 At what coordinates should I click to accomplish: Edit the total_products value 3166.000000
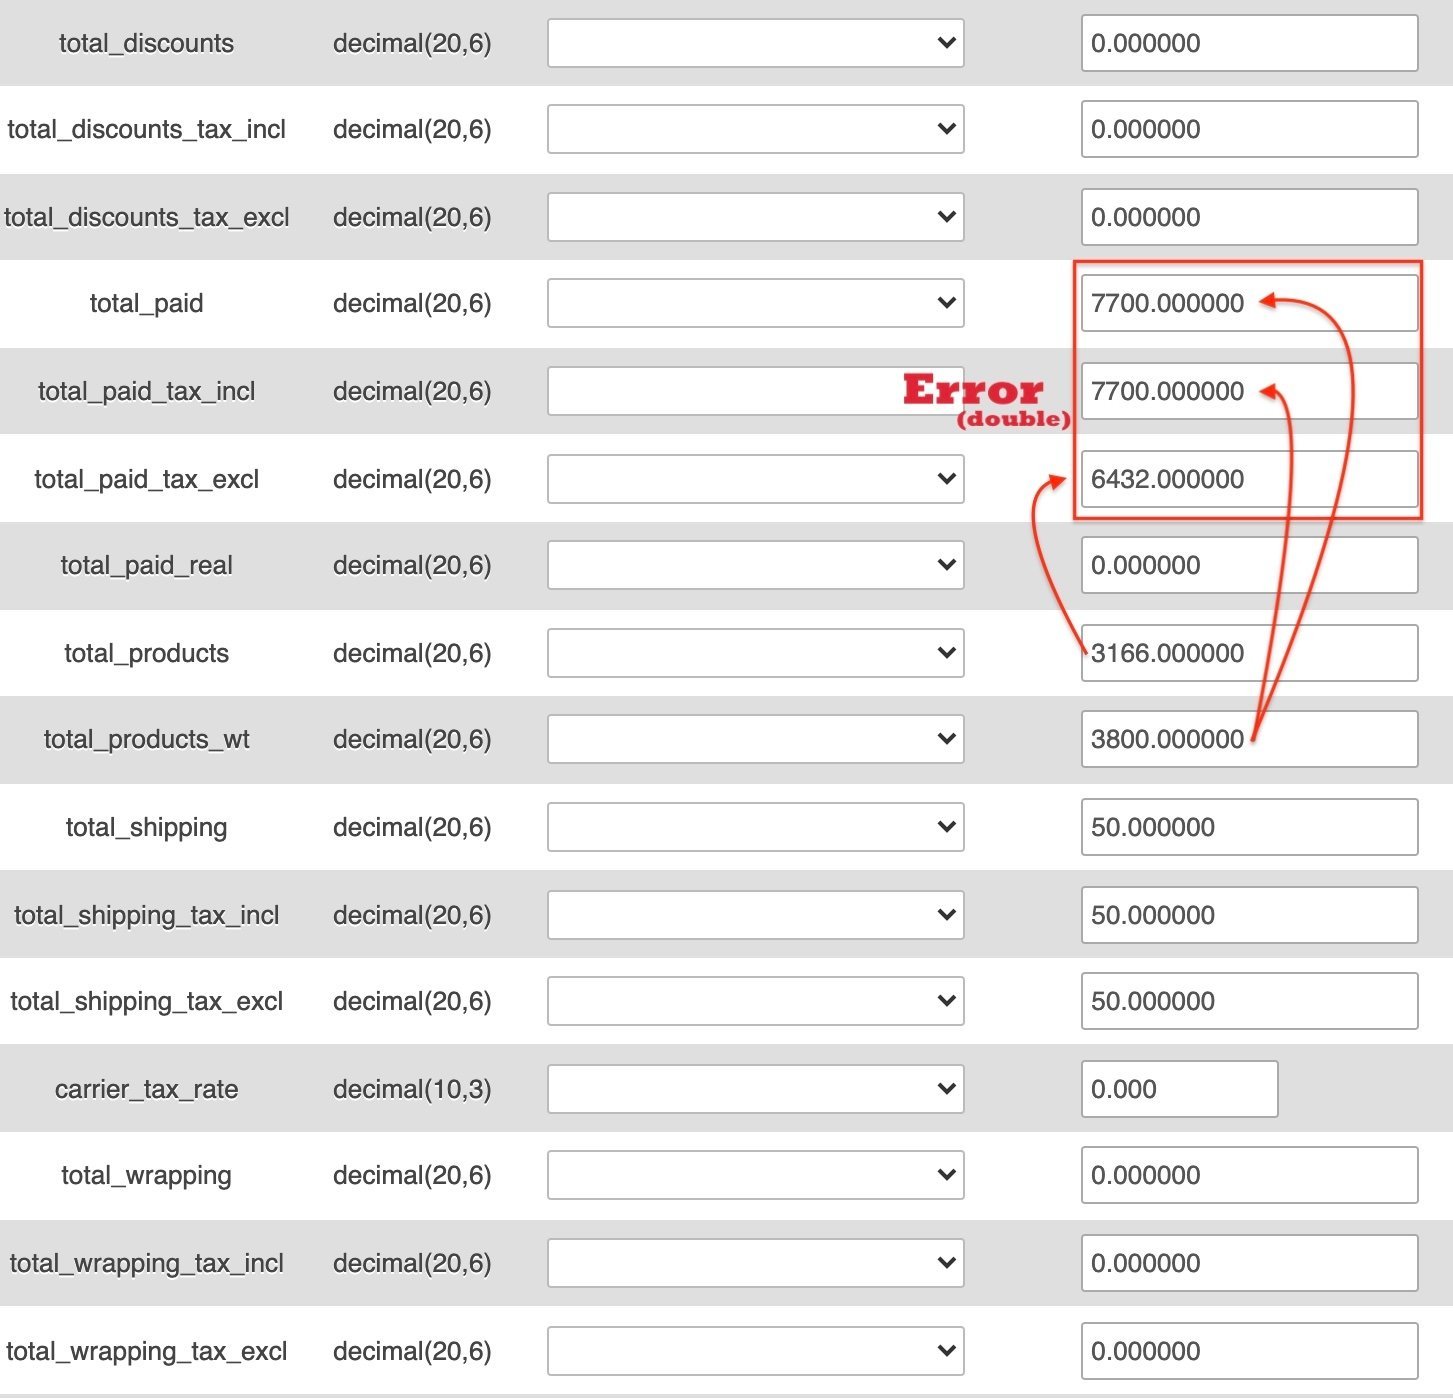[x=1249, y=653]
